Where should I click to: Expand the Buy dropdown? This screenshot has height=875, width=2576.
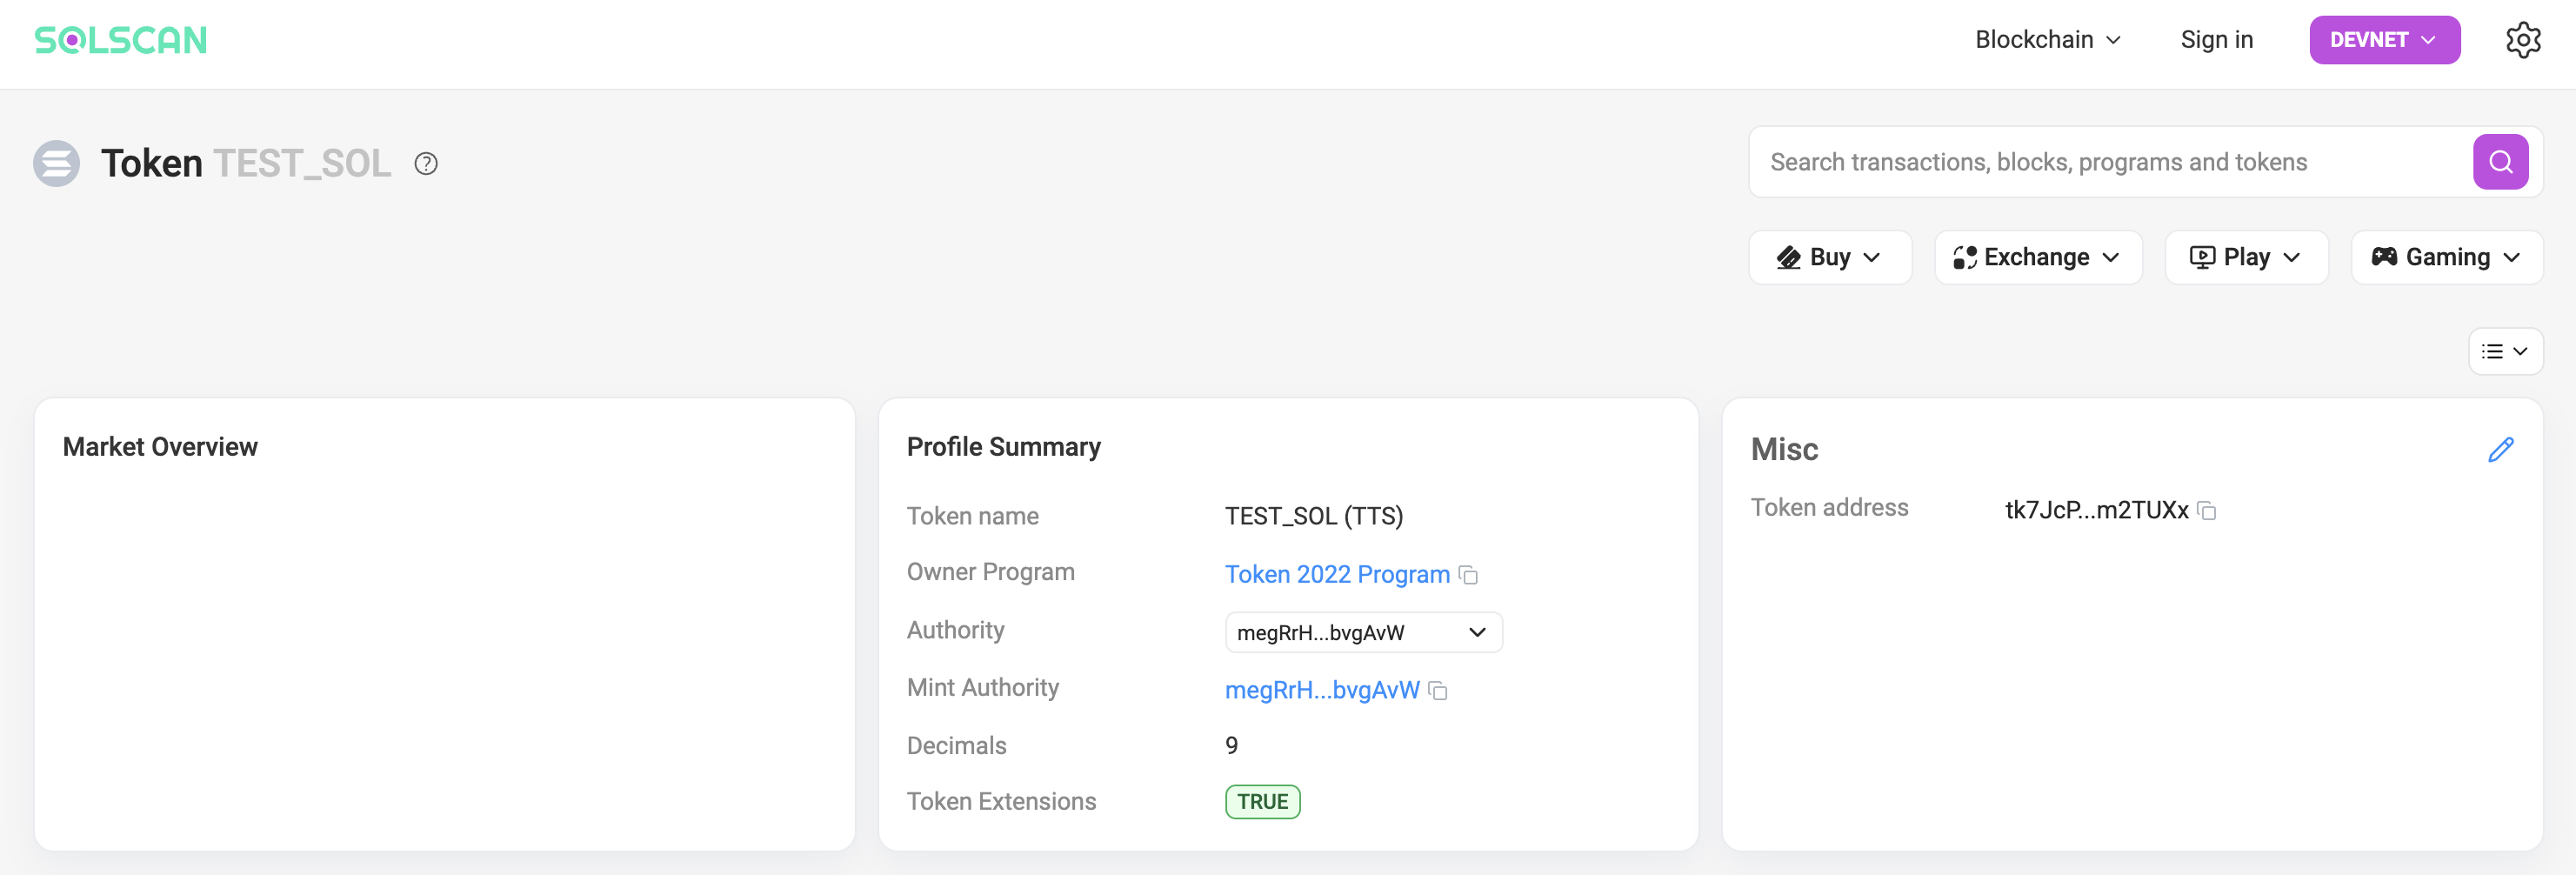pos(1829,258)
